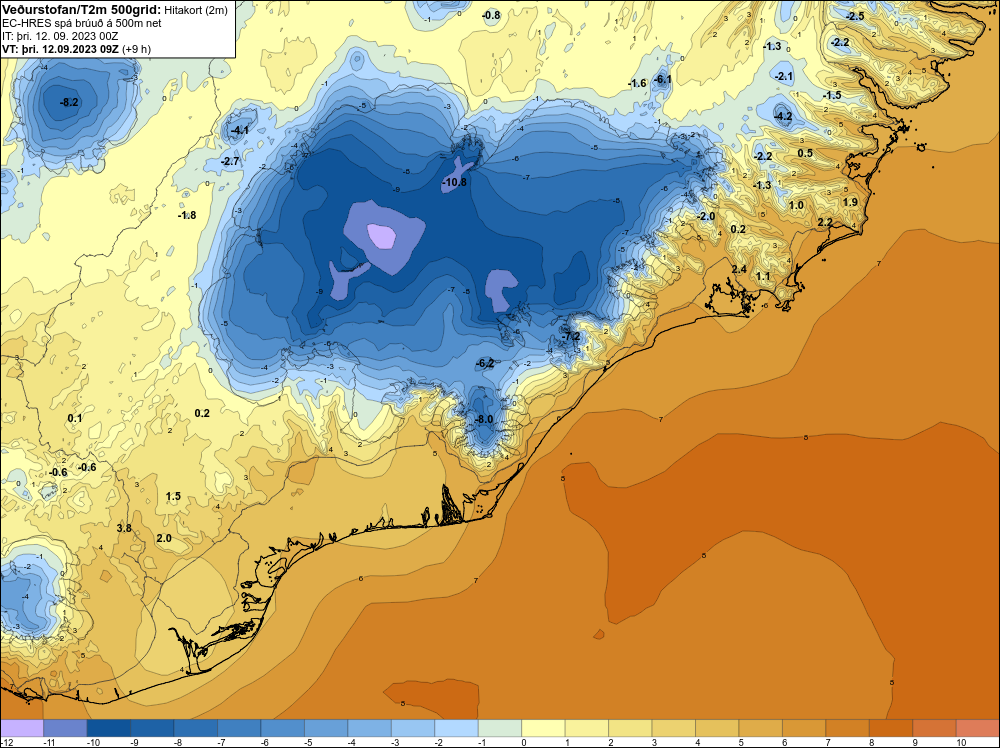1000x748 pixels.
Task: Click the -8.0 temperature label
Action: tap(485, 419)
